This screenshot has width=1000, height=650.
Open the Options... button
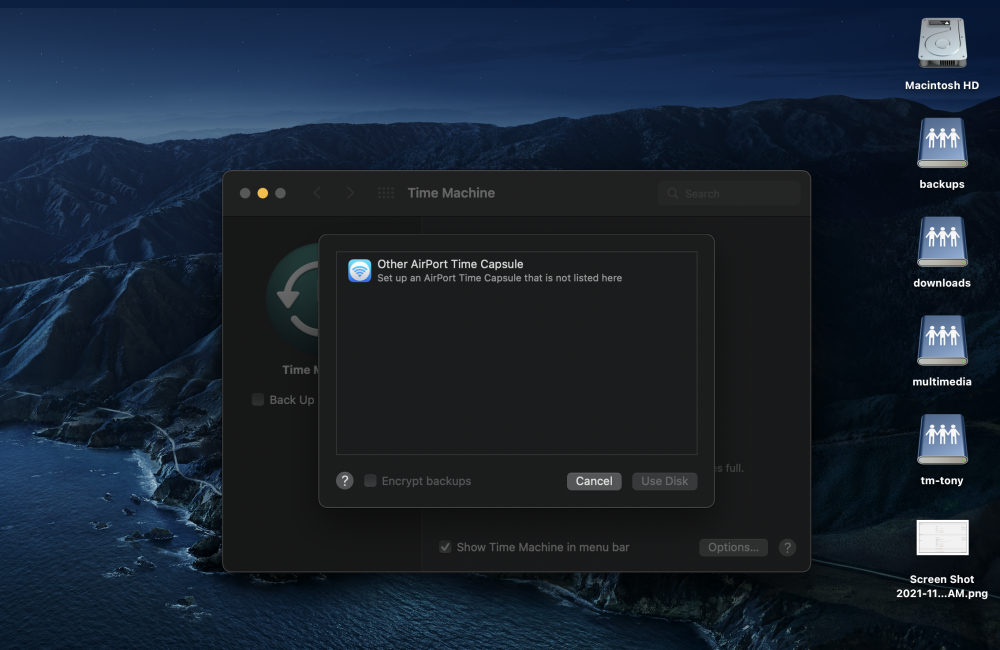[x=733, y=547]
